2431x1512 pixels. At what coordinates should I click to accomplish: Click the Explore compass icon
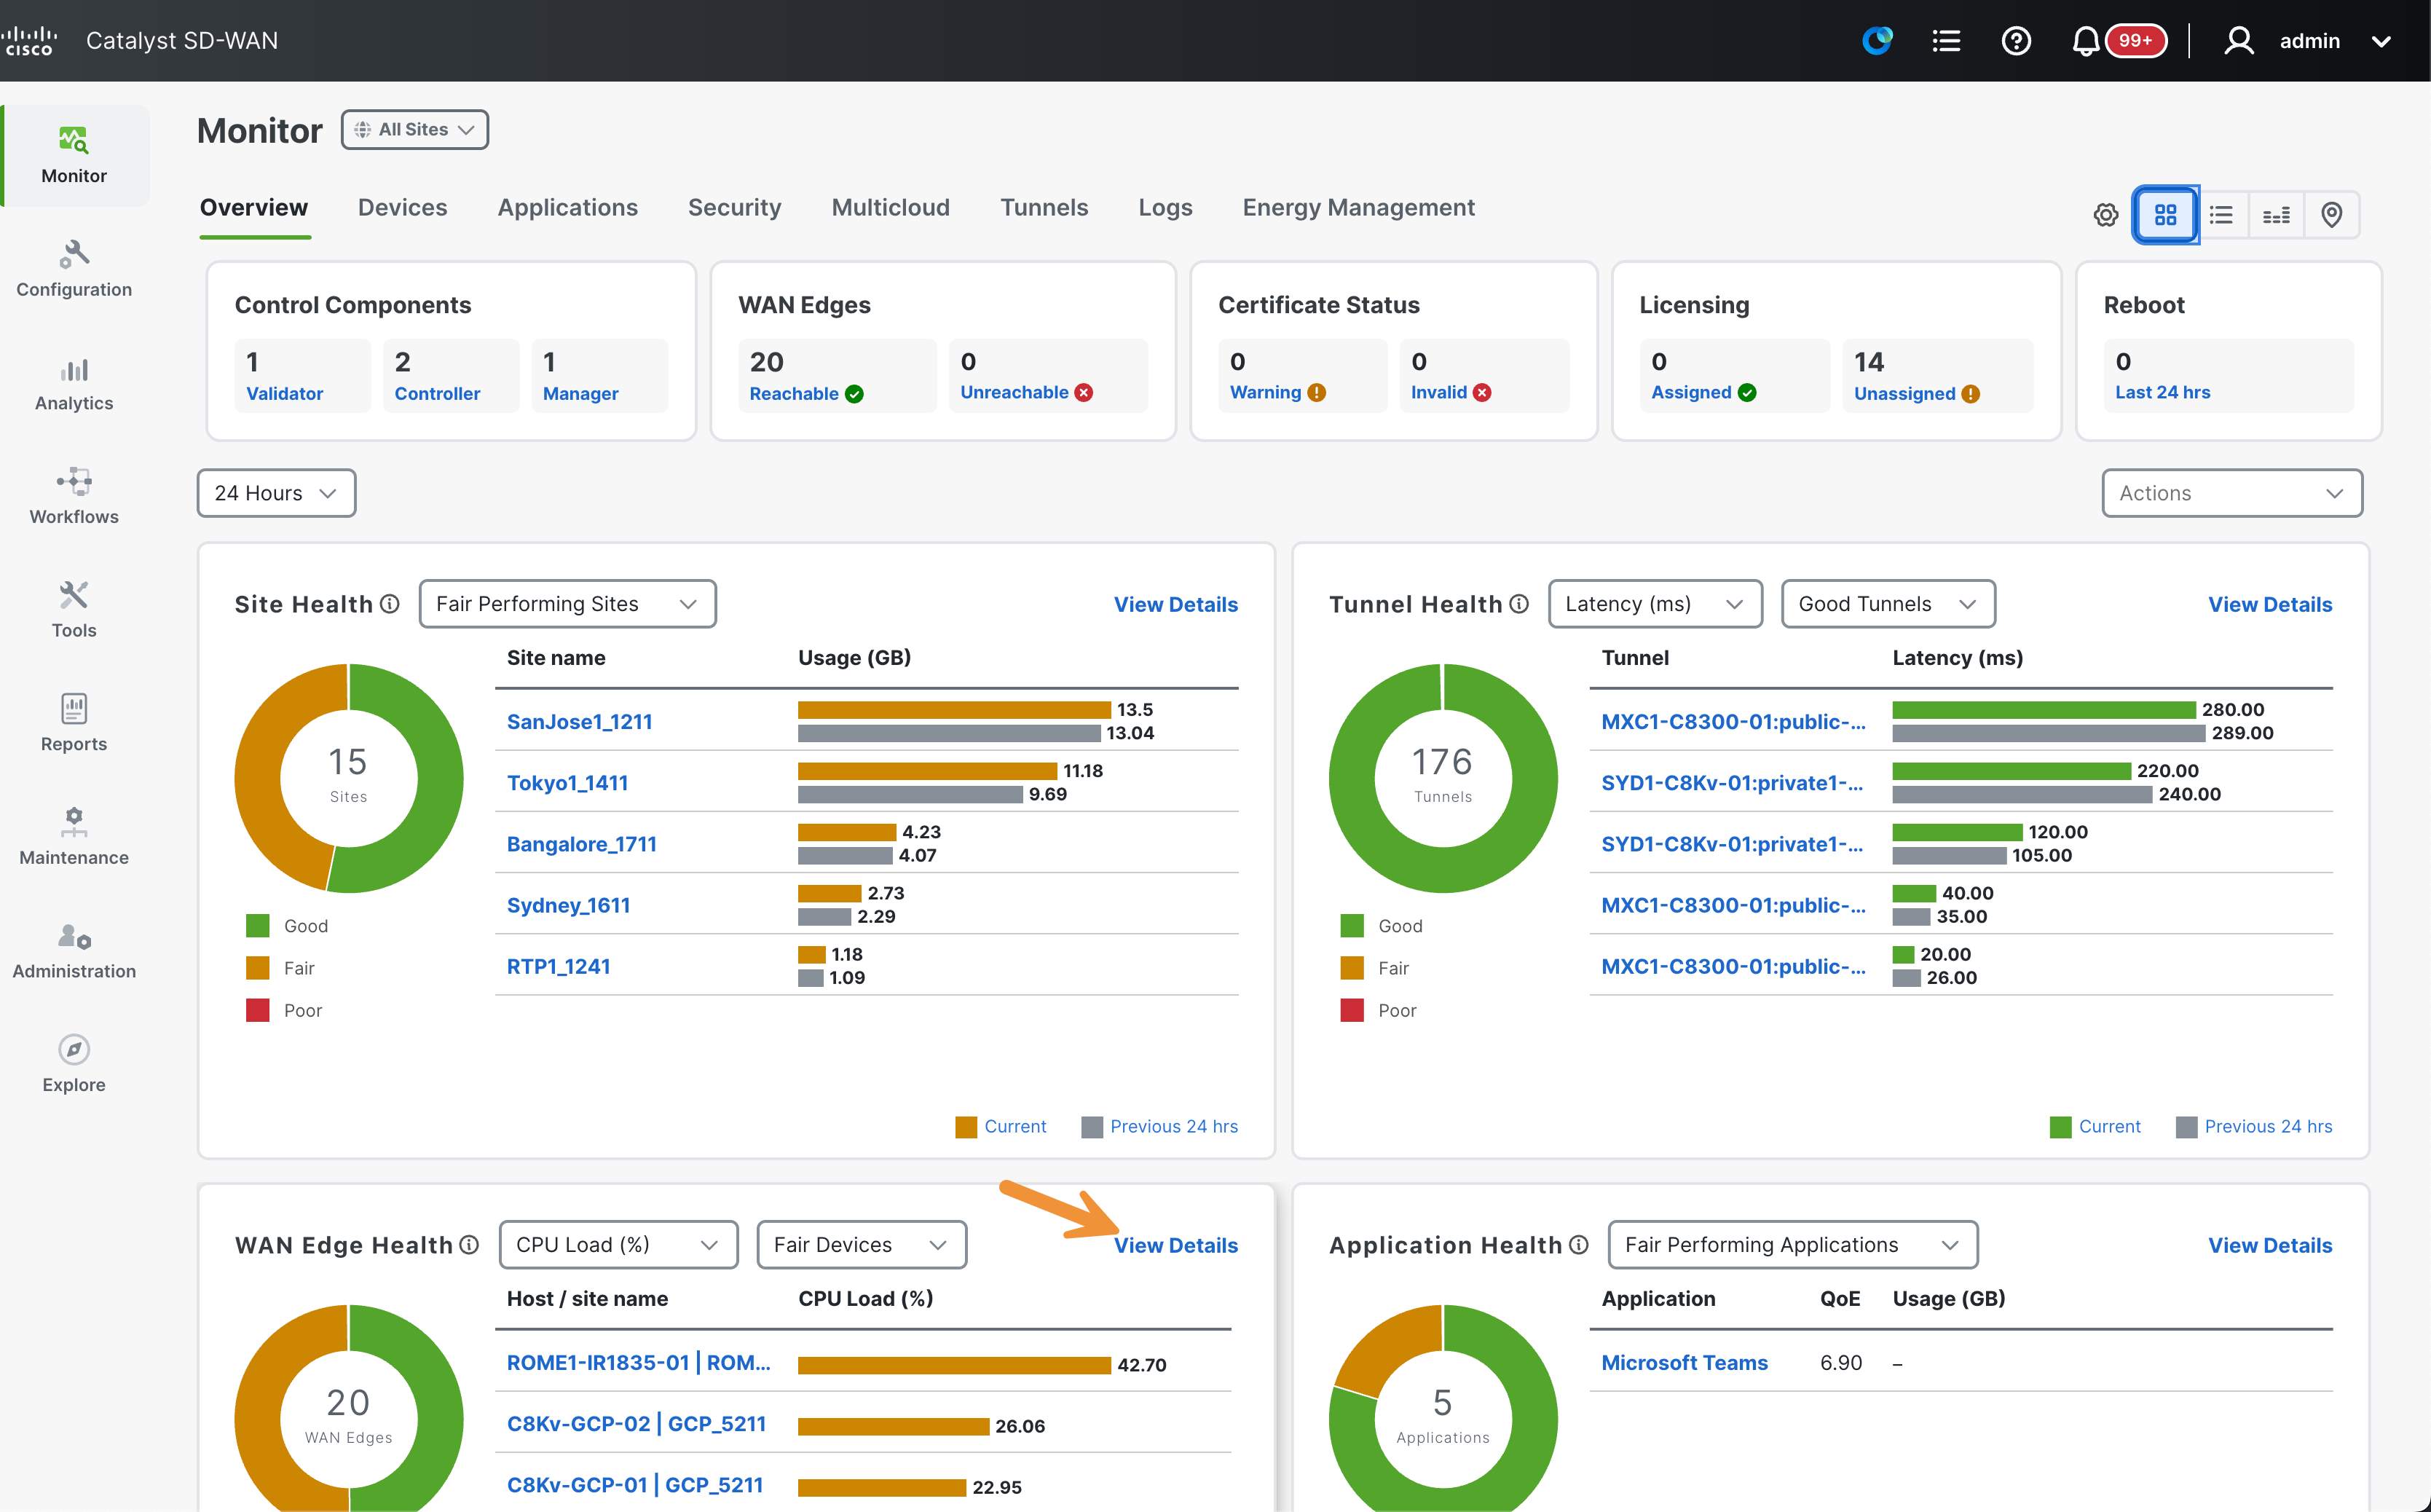74,1049
